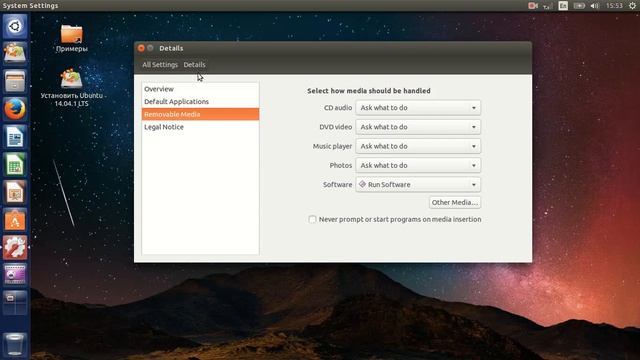Open LibreOffice Writer from launcher
The height and width of the screenshot is (360, 640).
15,137
